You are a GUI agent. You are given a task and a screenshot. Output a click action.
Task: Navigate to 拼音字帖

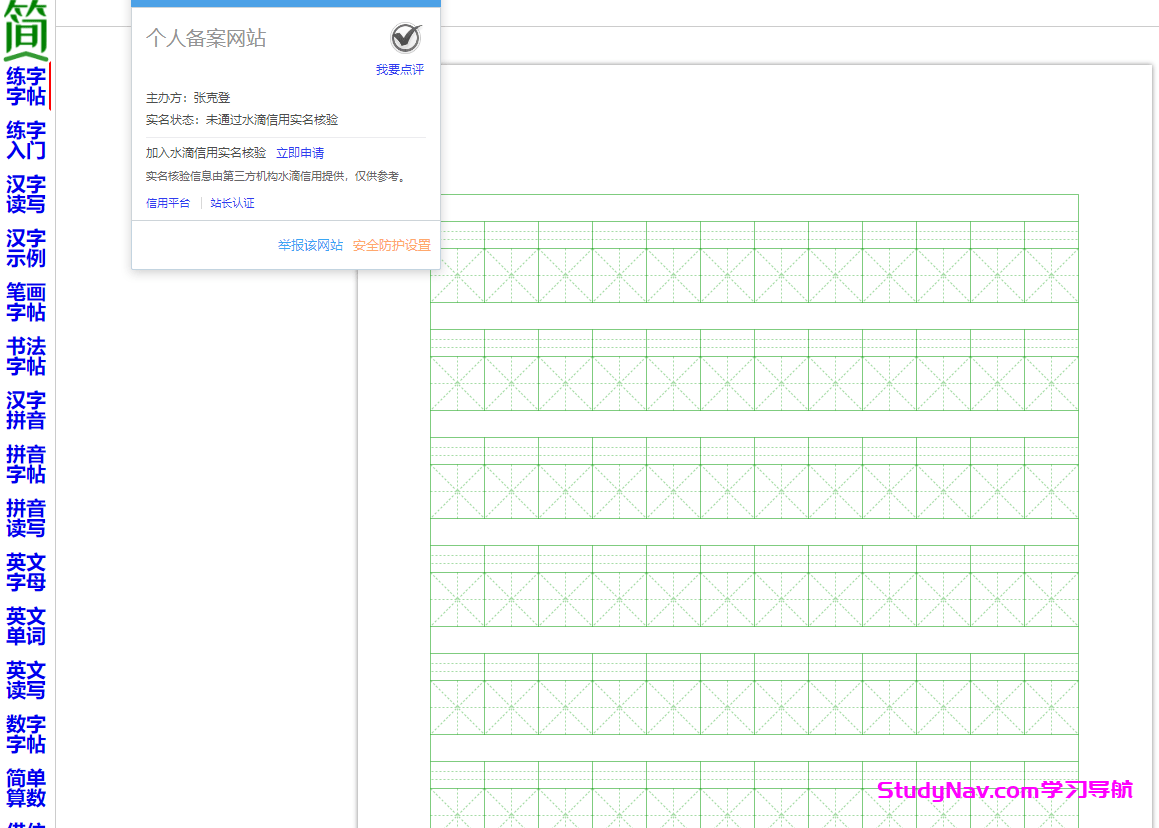pyautogui.click(x=26, y=465)
